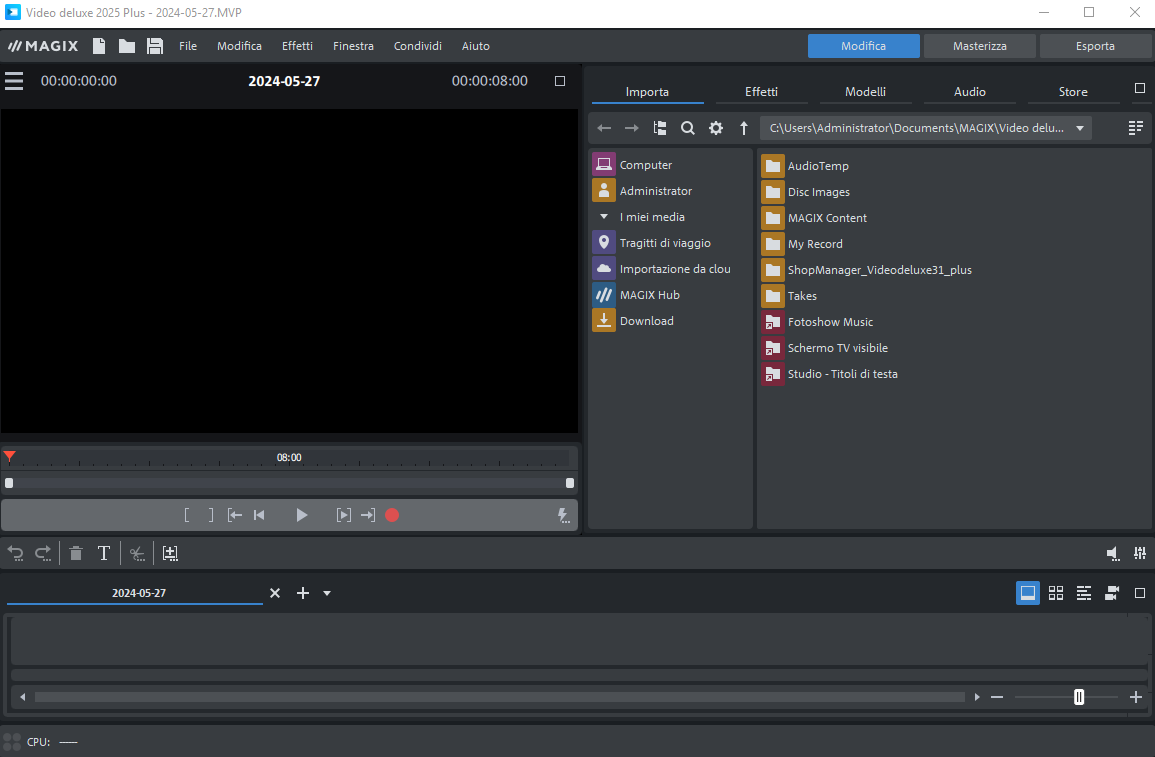Navigate forward in media pool browser
The height and width of the screenshot is (757, 1155).
click(x=632, y=128)
